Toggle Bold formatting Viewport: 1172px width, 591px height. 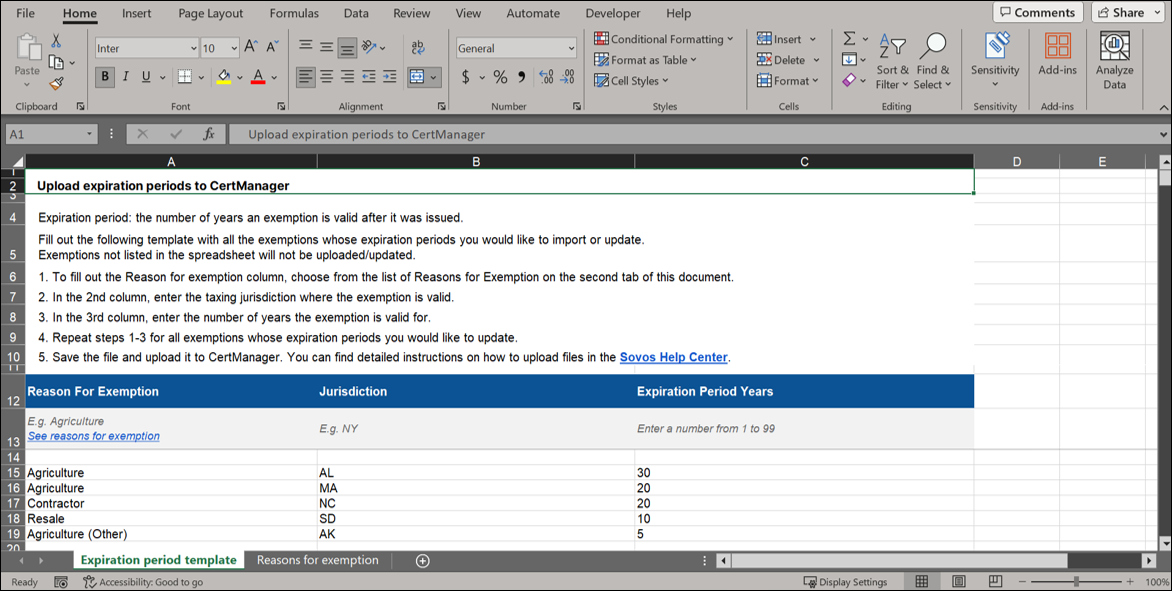coord(105,77)
